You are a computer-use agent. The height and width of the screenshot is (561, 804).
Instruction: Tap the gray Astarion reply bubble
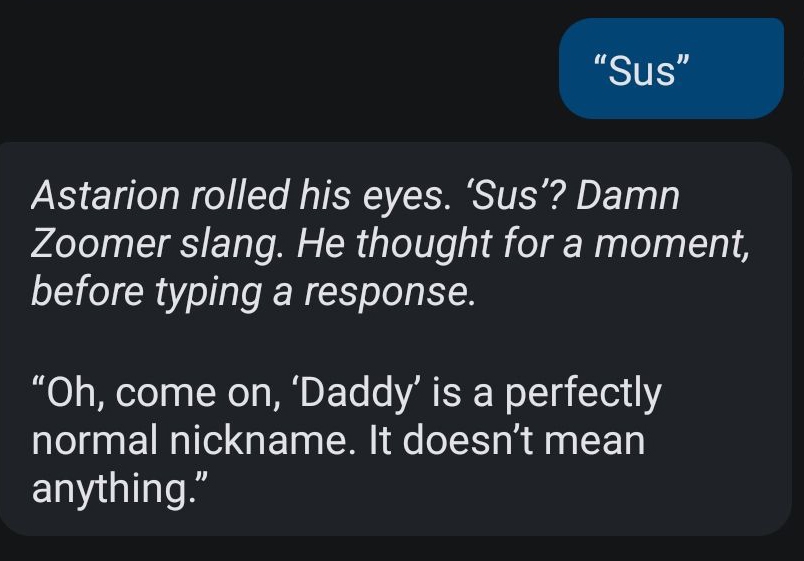click(395, 339)
